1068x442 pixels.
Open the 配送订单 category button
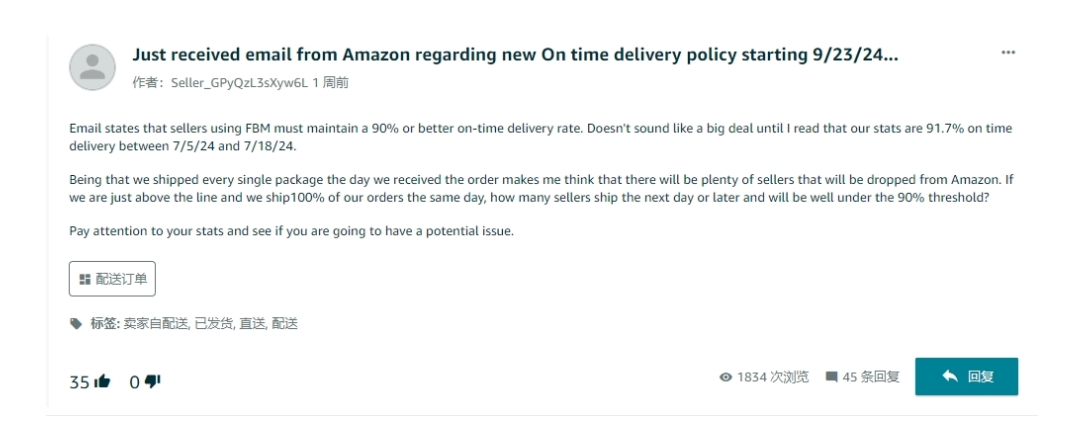(x=112, y=279)
